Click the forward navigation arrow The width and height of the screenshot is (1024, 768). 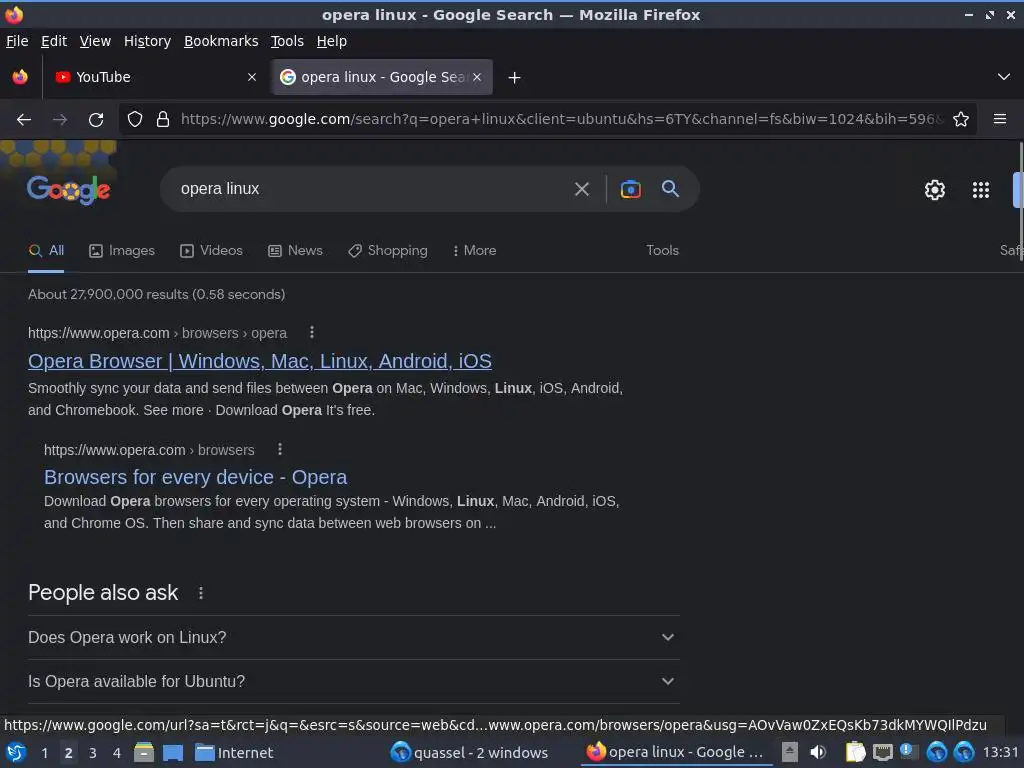click(59, 120)
